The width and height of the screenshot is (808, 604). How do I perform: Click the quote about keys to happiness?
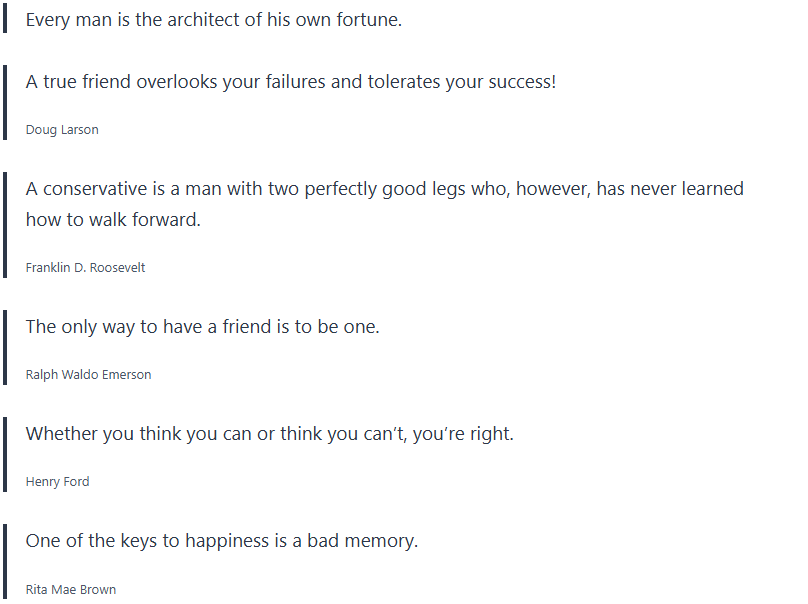(221, 541)
